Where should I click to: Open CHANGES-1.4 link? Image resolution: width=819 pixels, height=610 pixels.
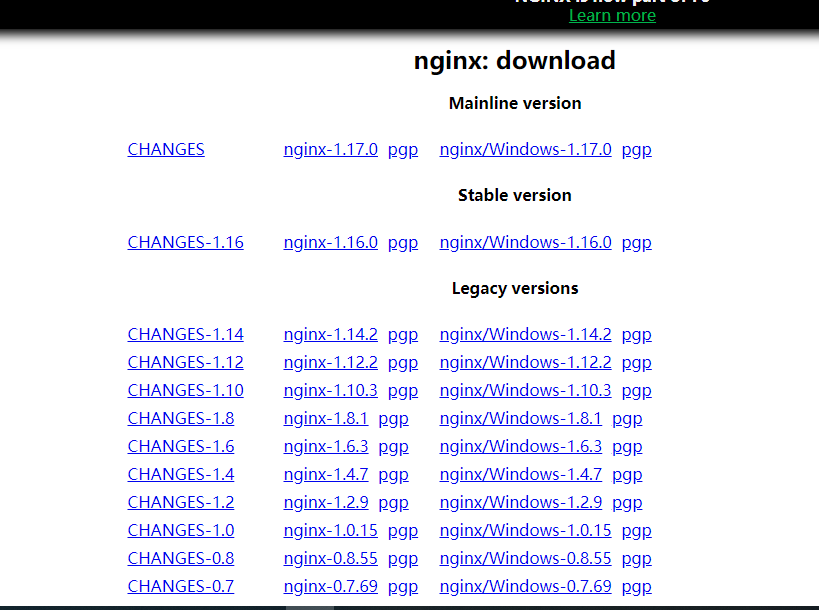(181, 474)
